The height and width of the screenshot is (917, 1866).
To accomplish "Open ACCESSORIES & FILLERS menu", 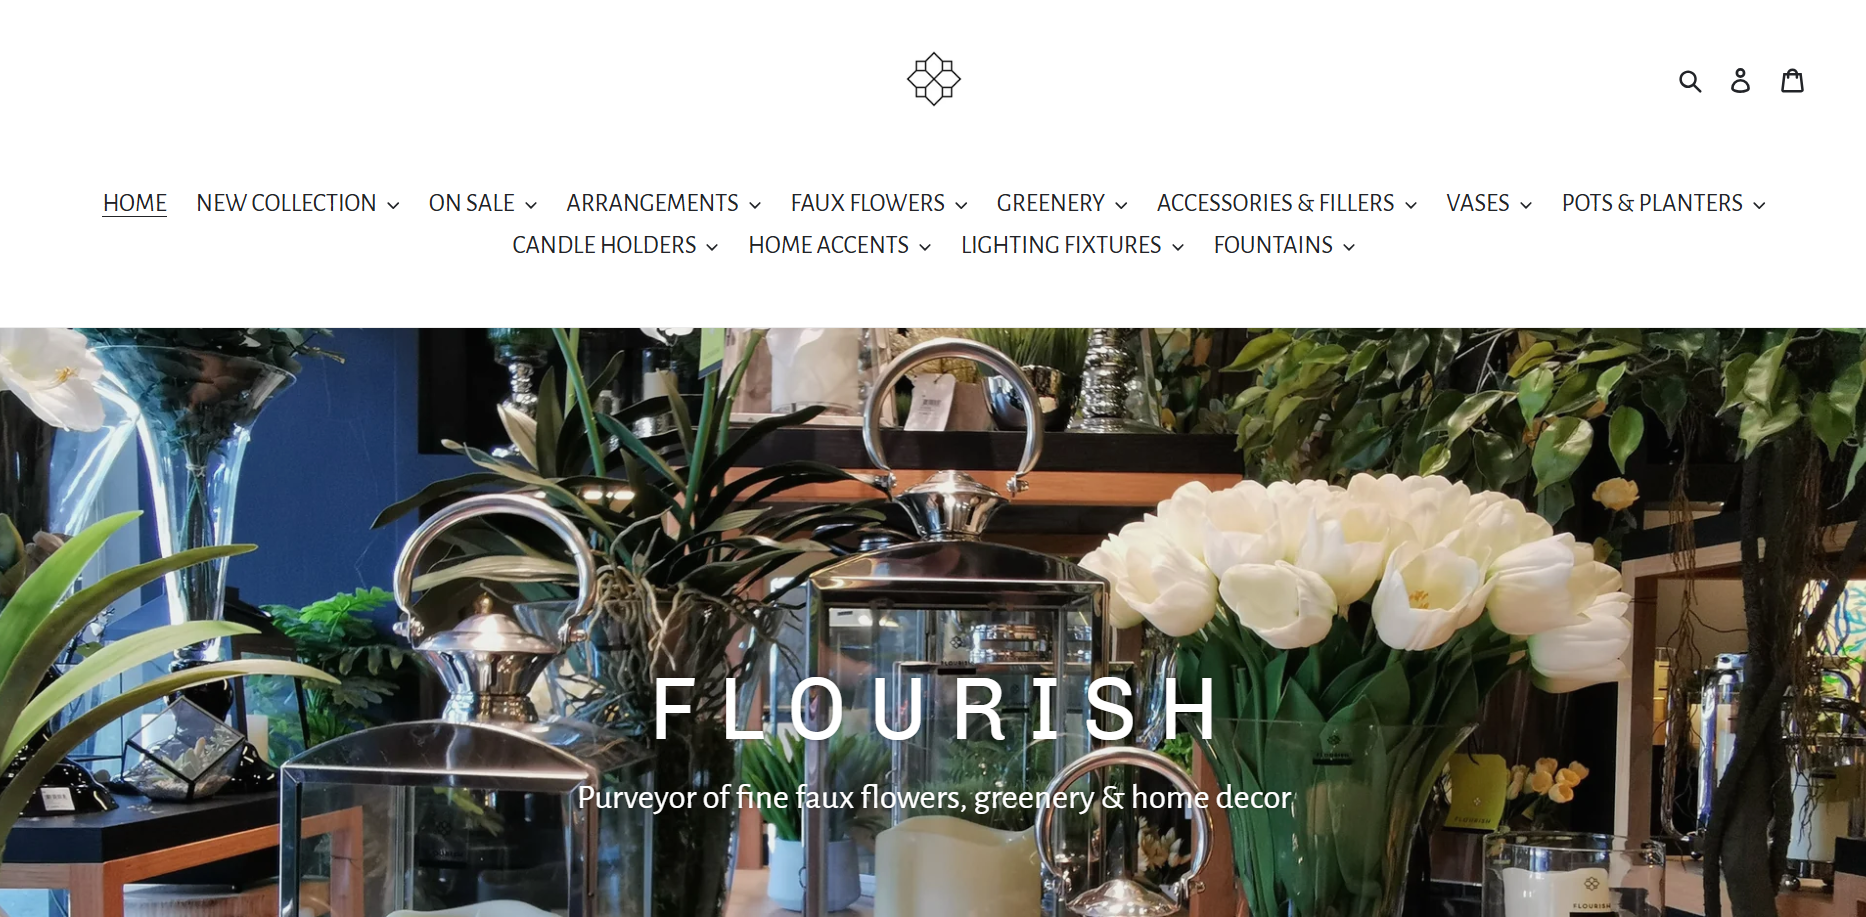I will 1286,203.
